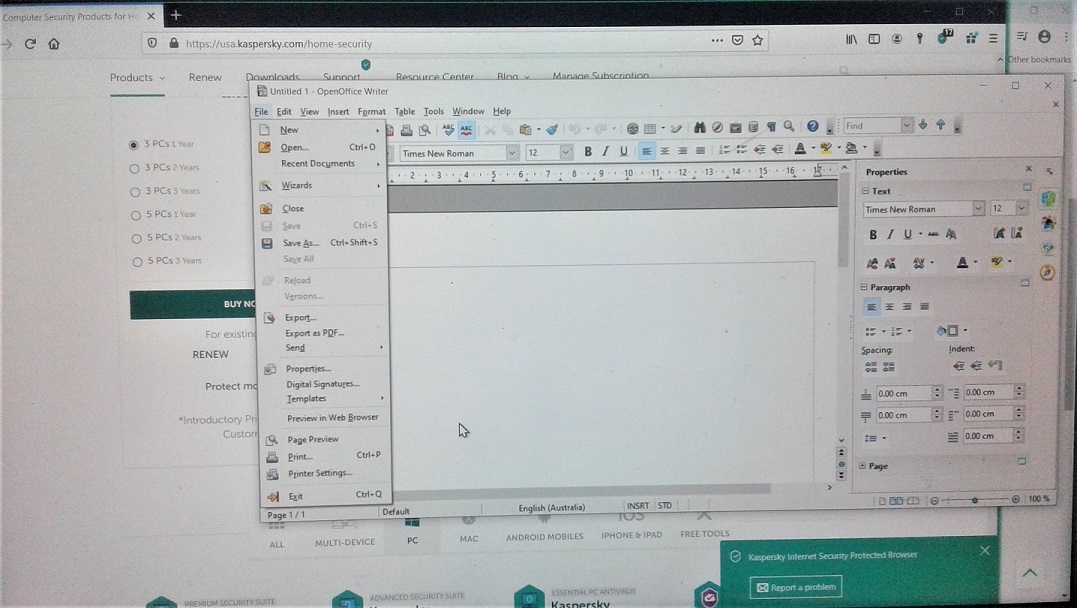The width and height of the screenshot is (1077, 608).
Task: Apply Italic from the formatting toolbar
Action: click(605, 151)
